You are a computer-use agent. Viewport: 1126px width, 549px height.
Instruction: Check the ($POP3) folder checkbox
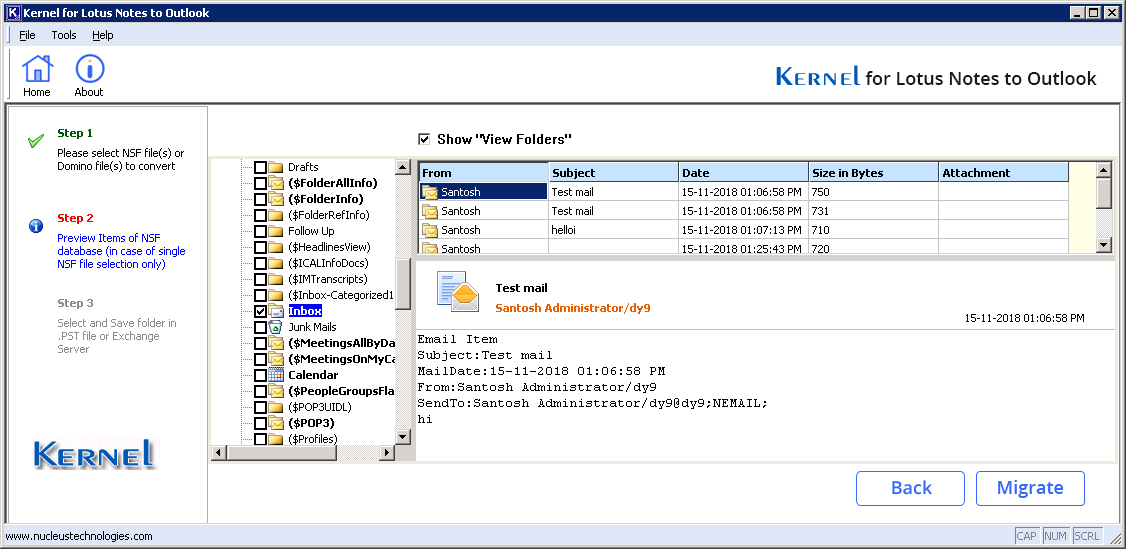260,423
